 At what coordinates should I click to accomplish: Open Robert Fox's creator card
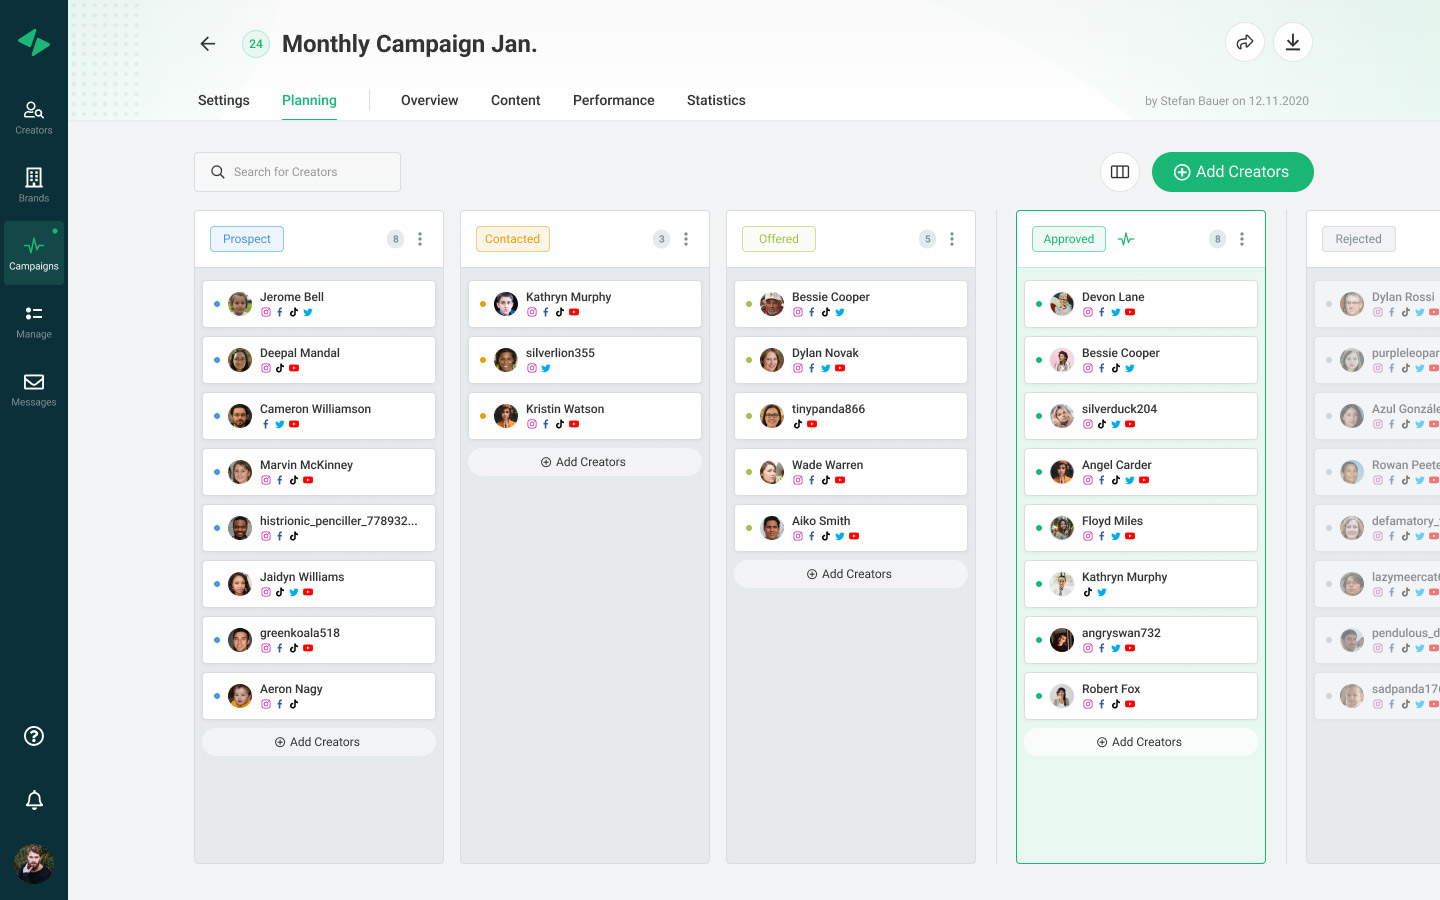click(1141, 696)
